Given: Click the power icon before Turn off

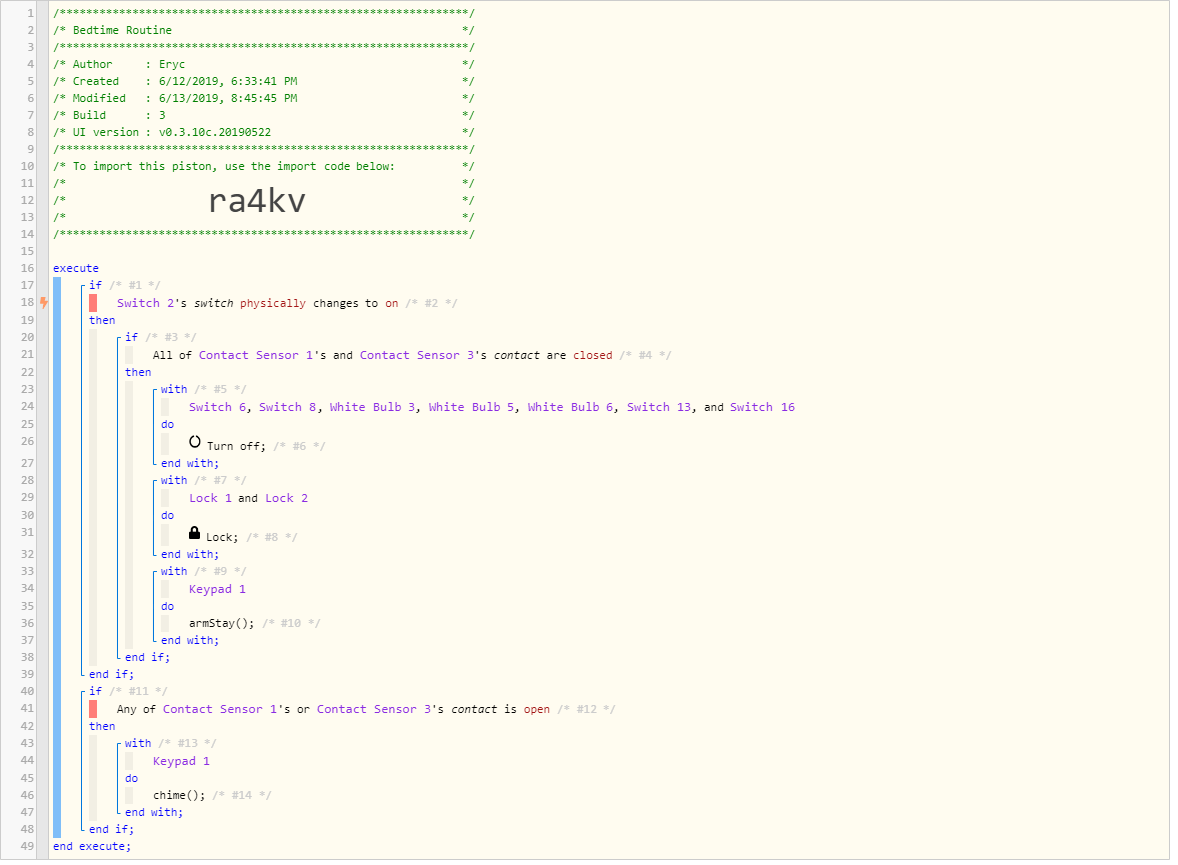Looking at the screenshot, I should (195, 442).
